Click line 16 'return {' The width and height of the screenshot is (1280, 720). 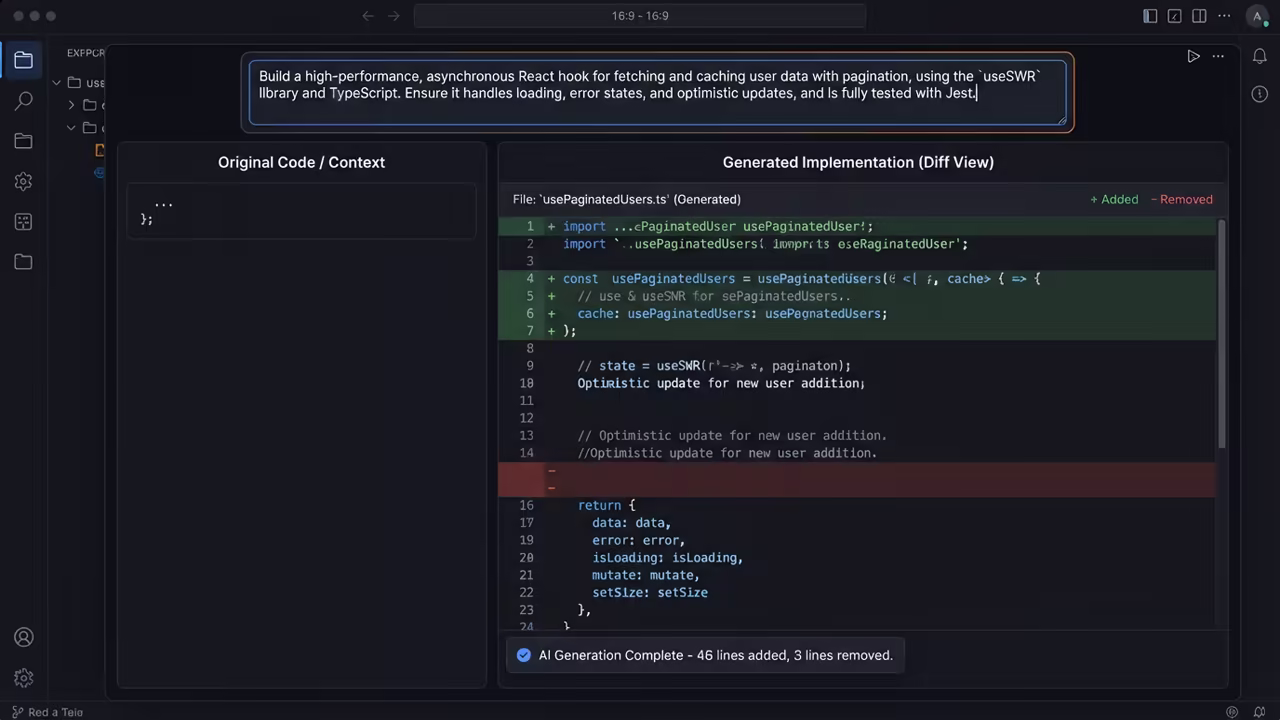(606, 506)
